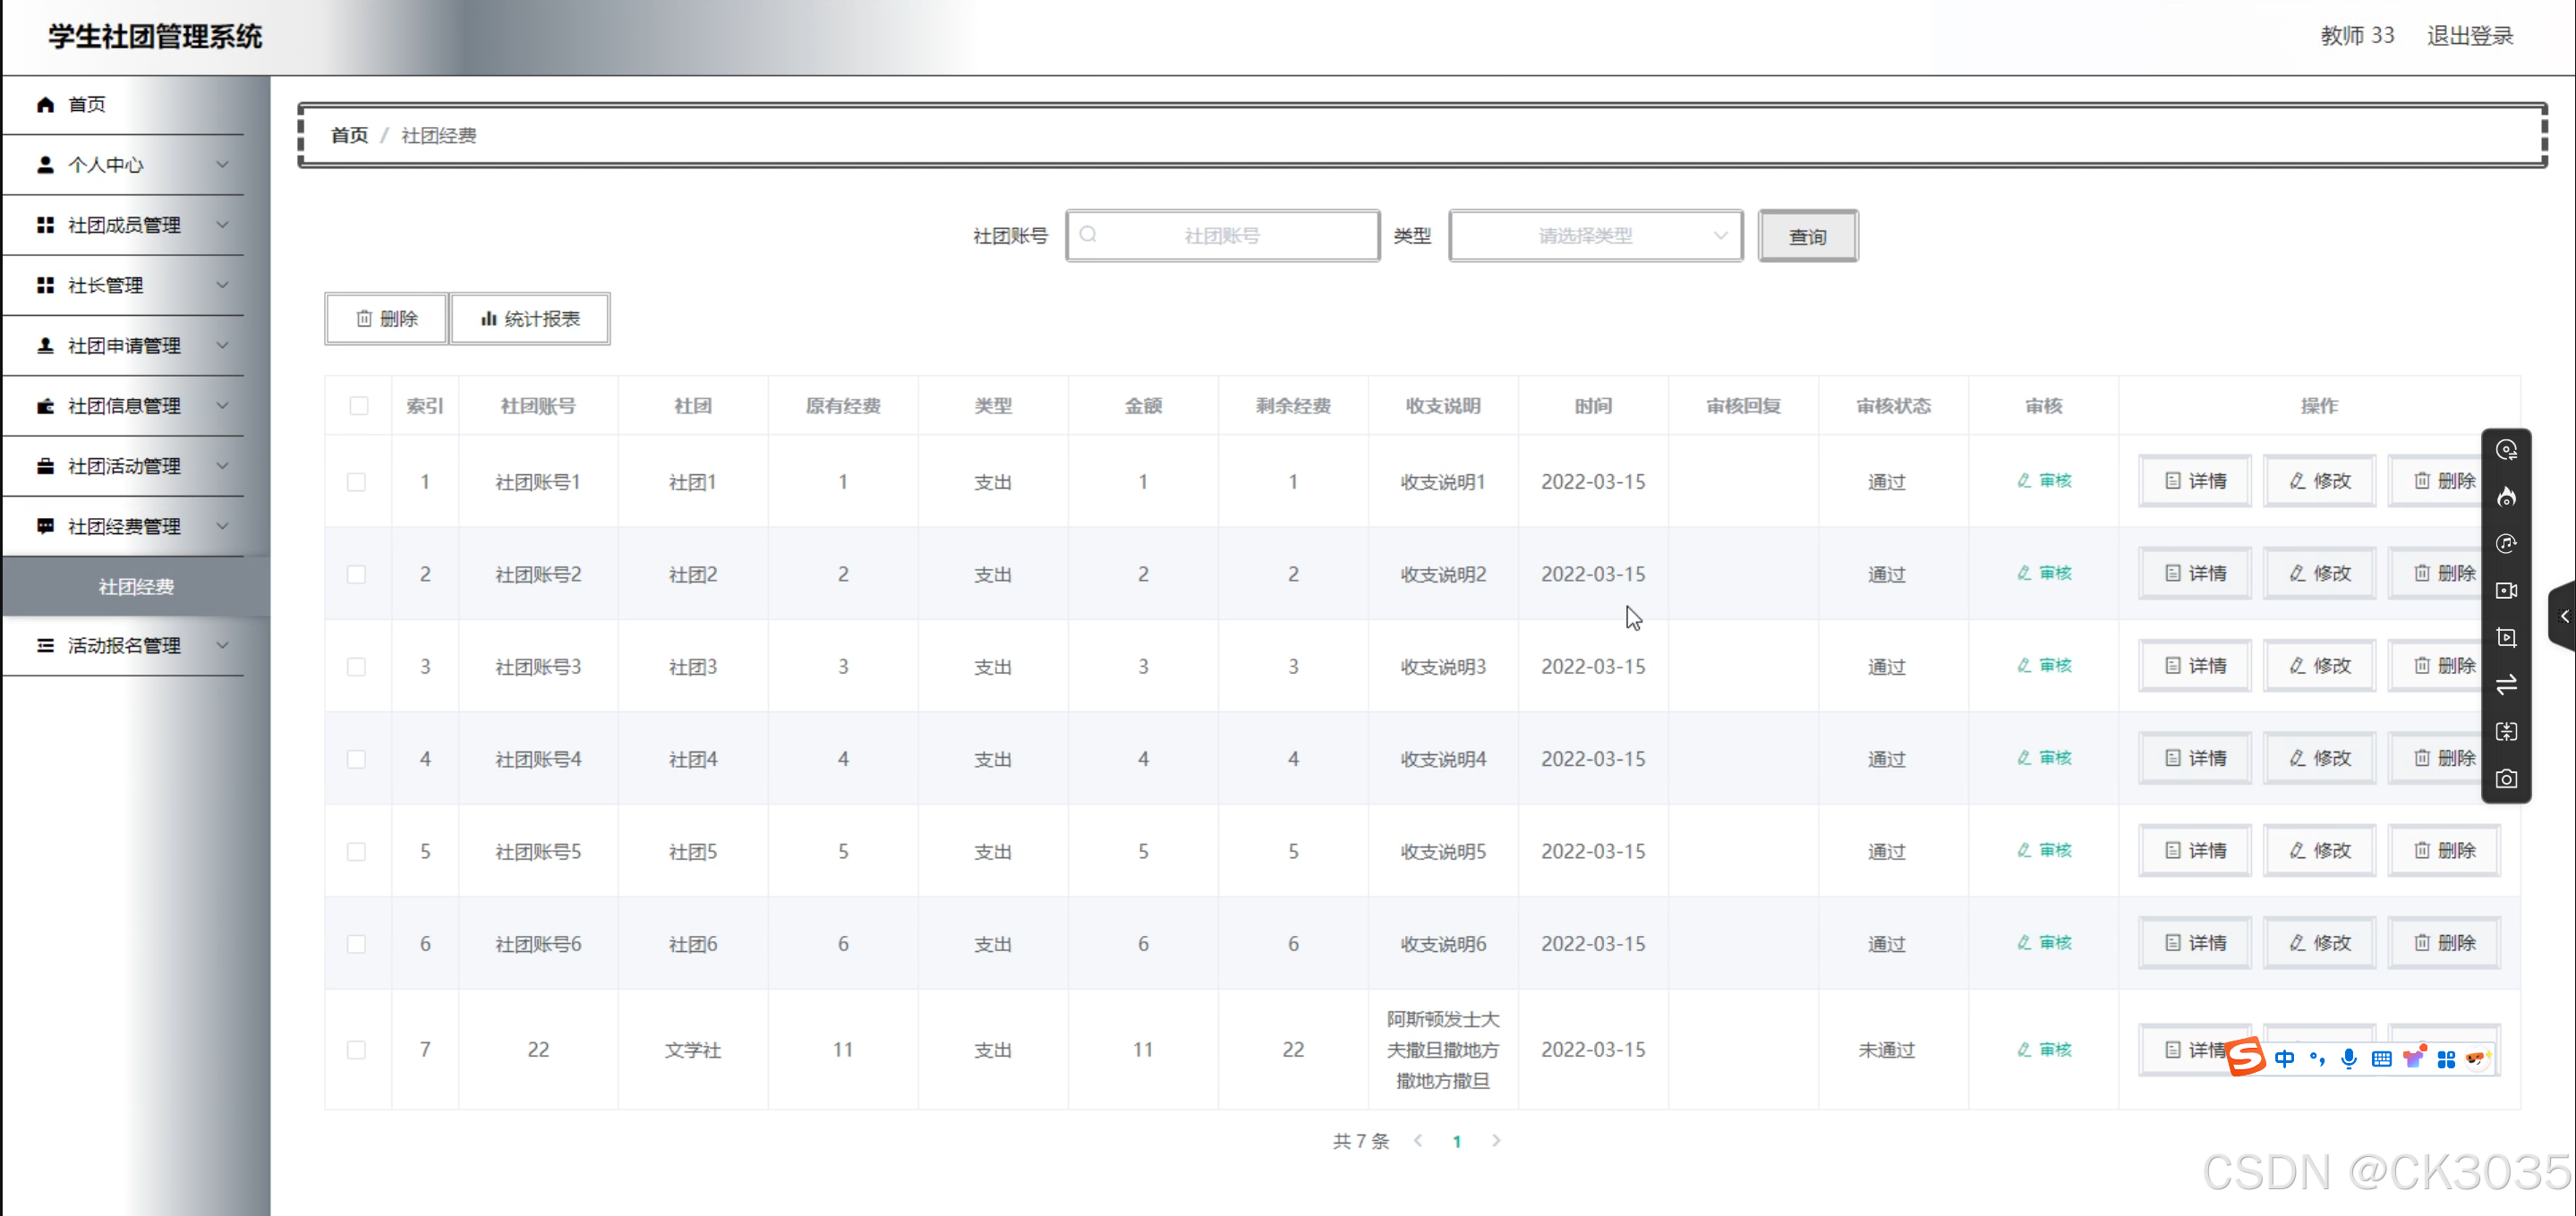Select the checkbox for 文学社 row
This screenshot has width=2576, height=1216.
pyautogui.click(x=356, y=1050)
